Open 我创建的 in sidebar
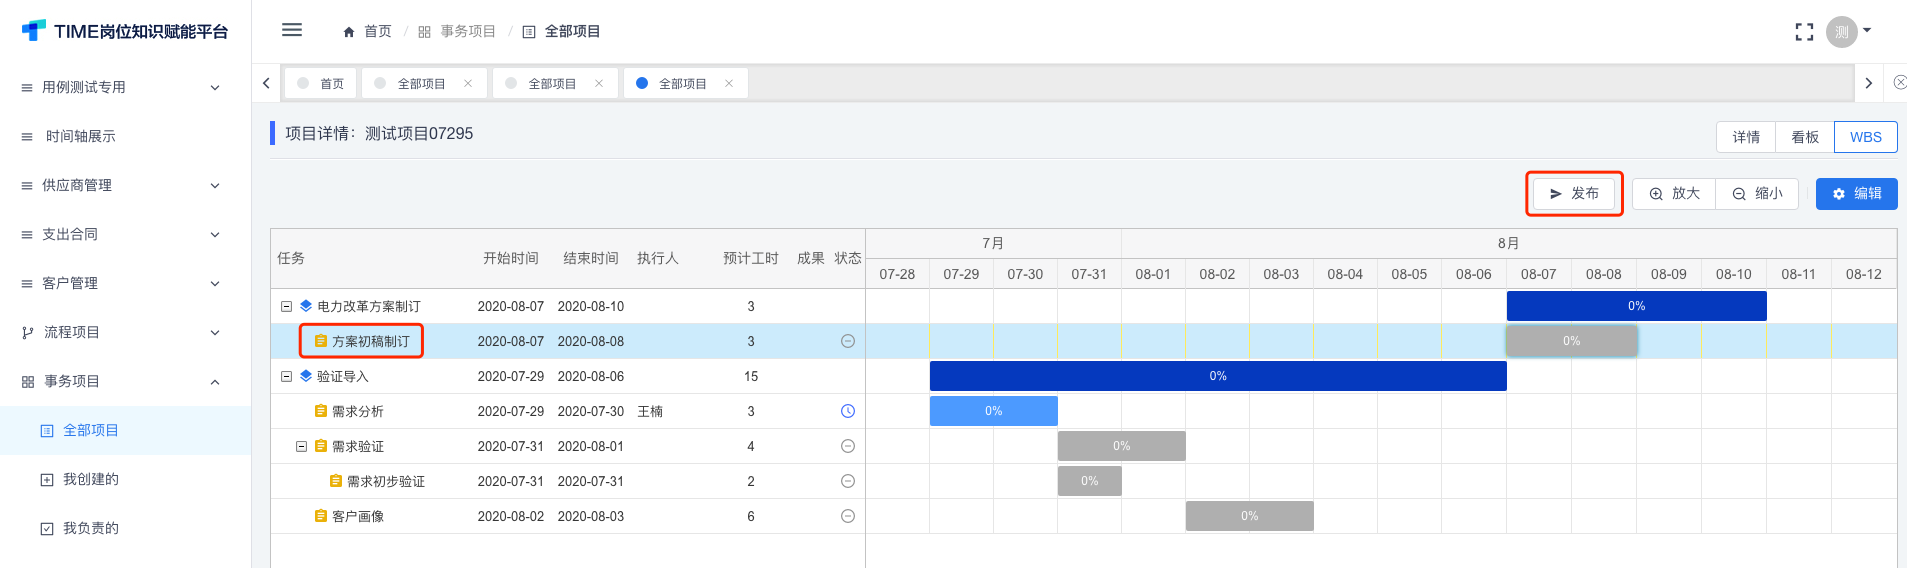This screenshot has width=1907, height=568. coord(90,479)
